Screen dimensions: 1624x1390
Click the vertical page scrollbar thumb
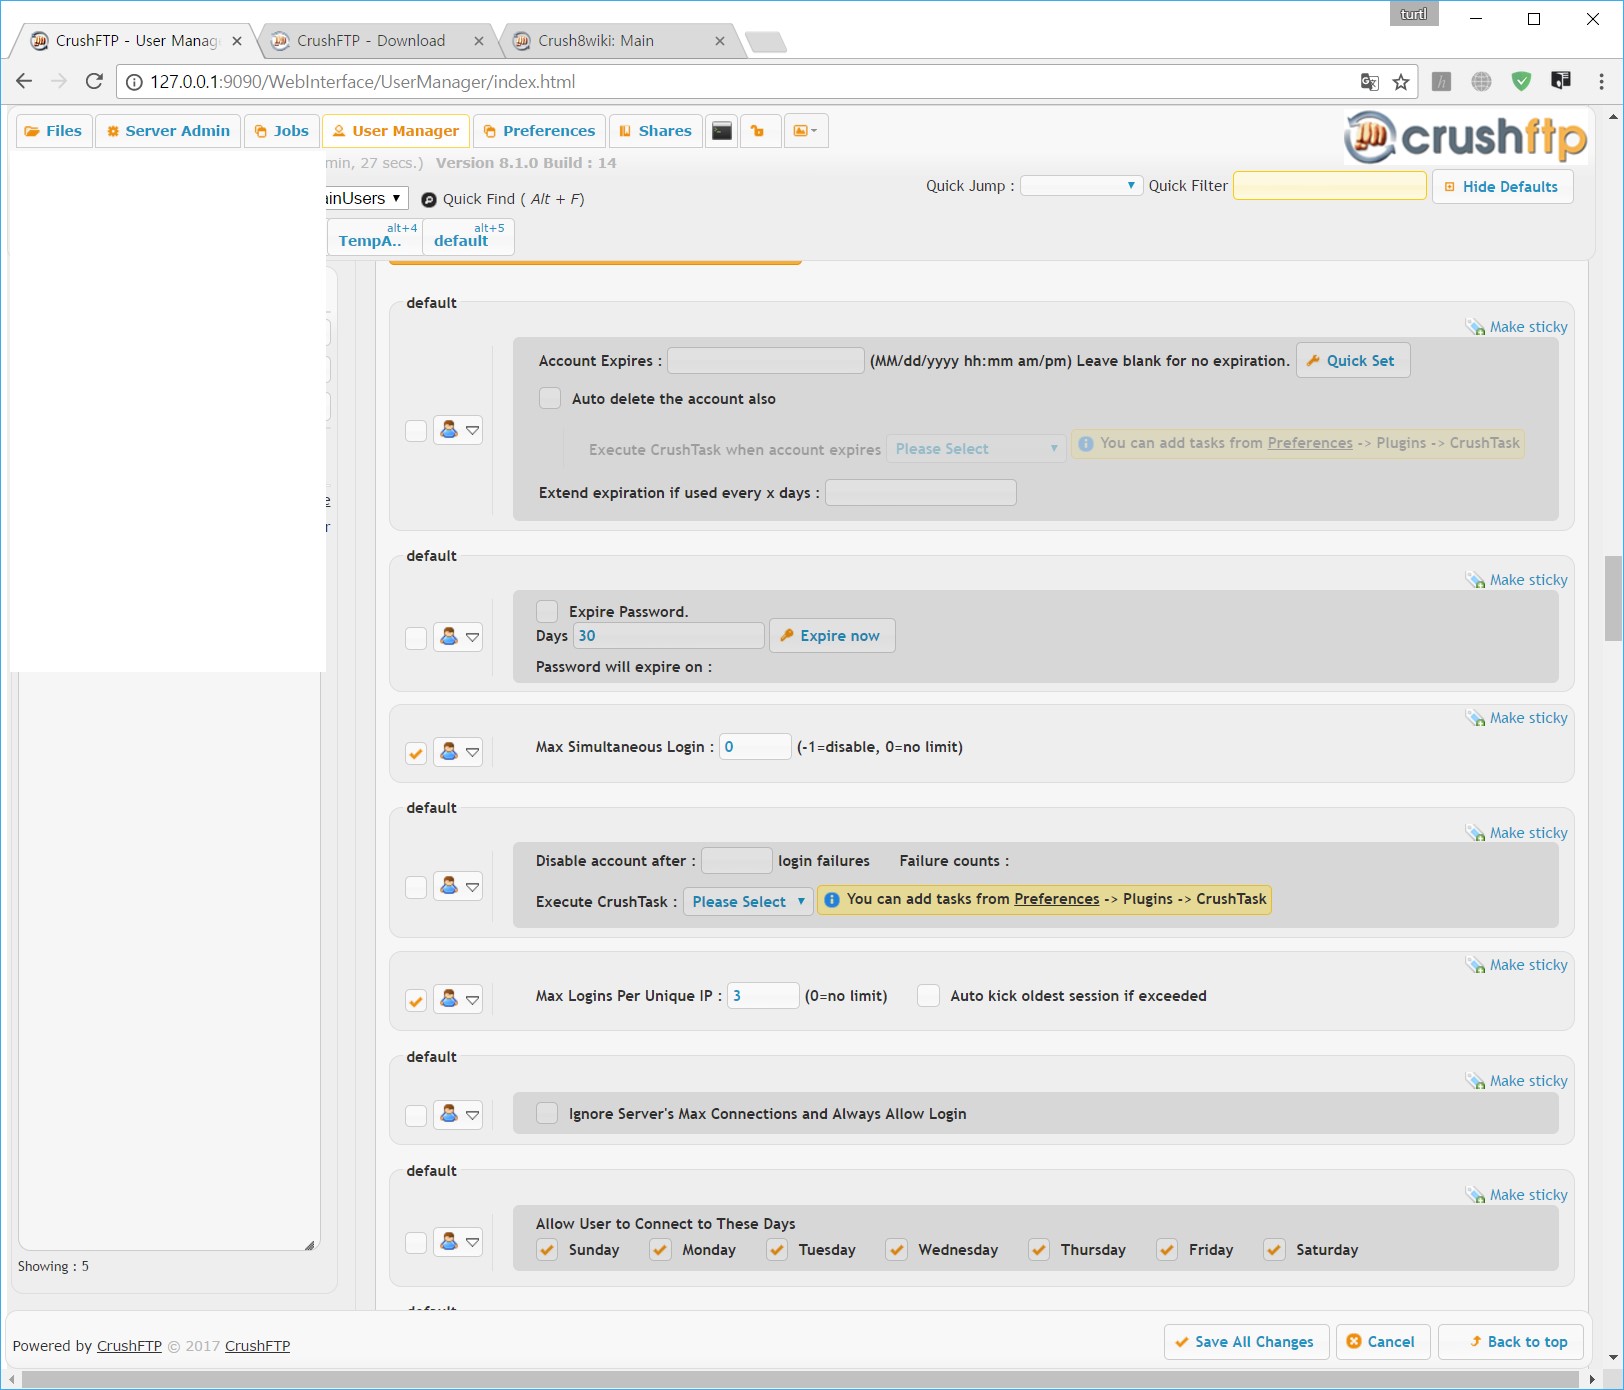(1613, 598)
